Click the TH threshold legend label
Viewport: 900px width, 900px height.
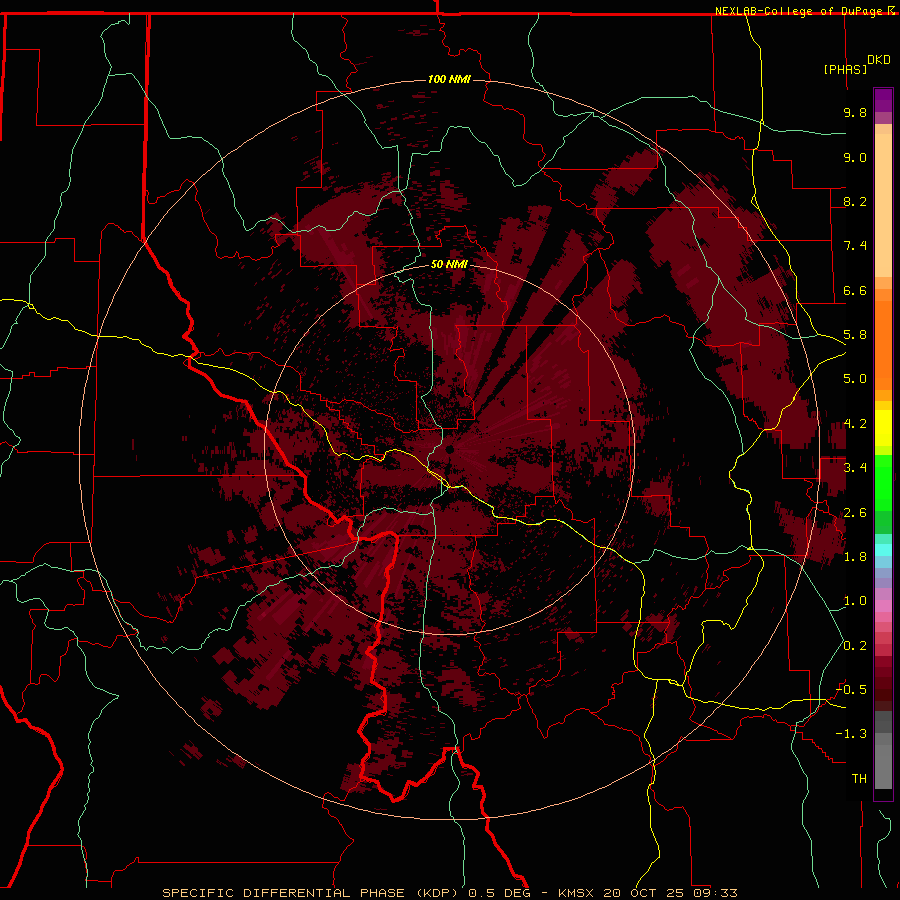coord(859,779)
